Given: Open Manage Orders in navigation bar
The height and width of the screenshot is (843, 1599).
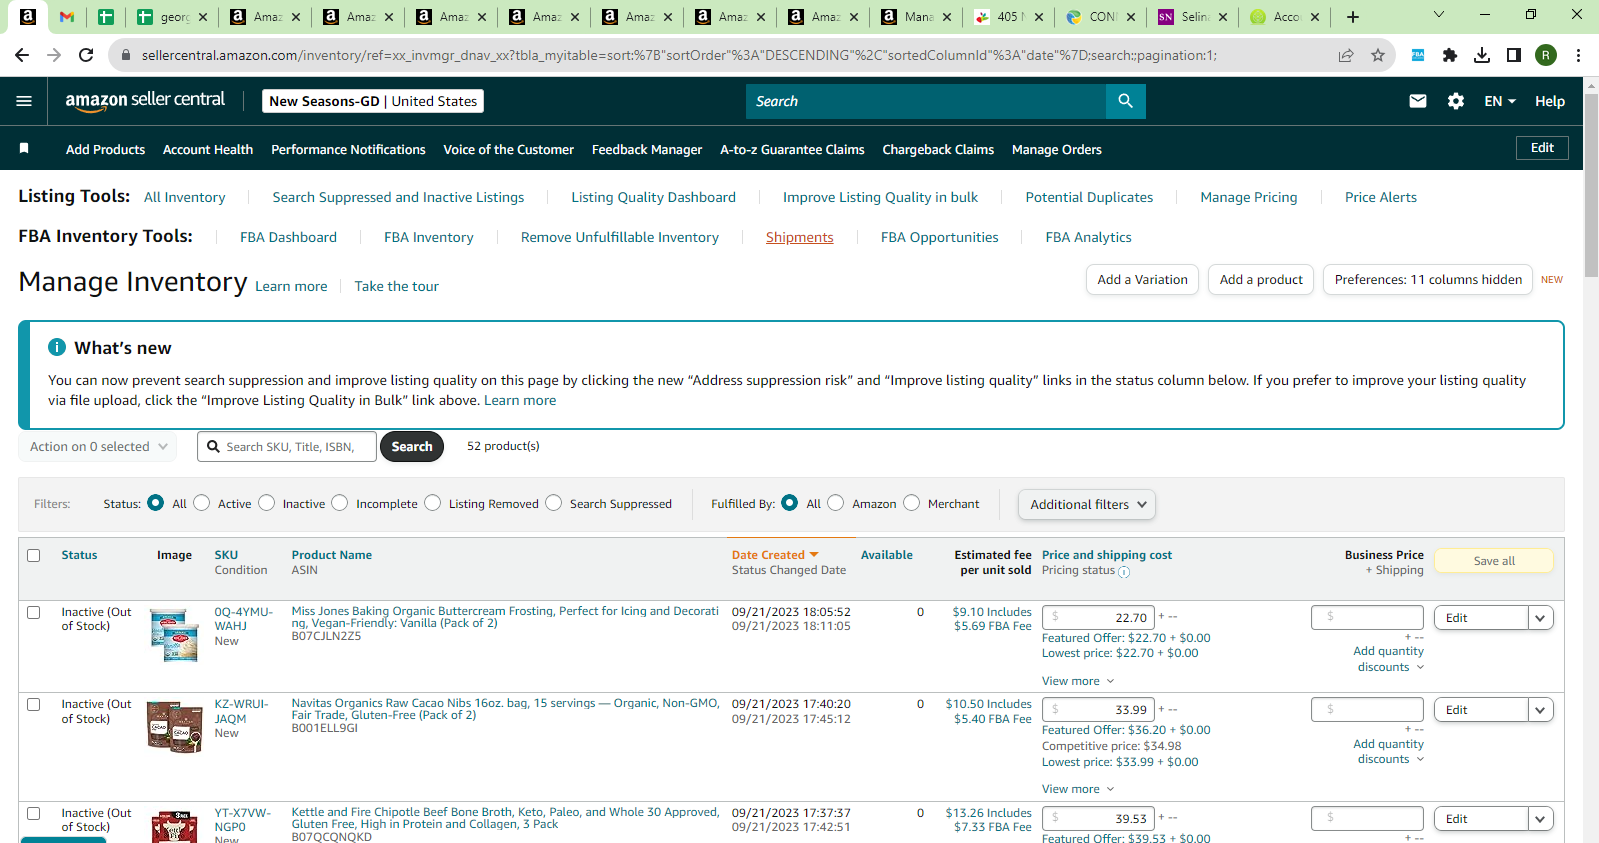Looking at the screenshot, I should pyautogui.click(x=1057, y=149).
